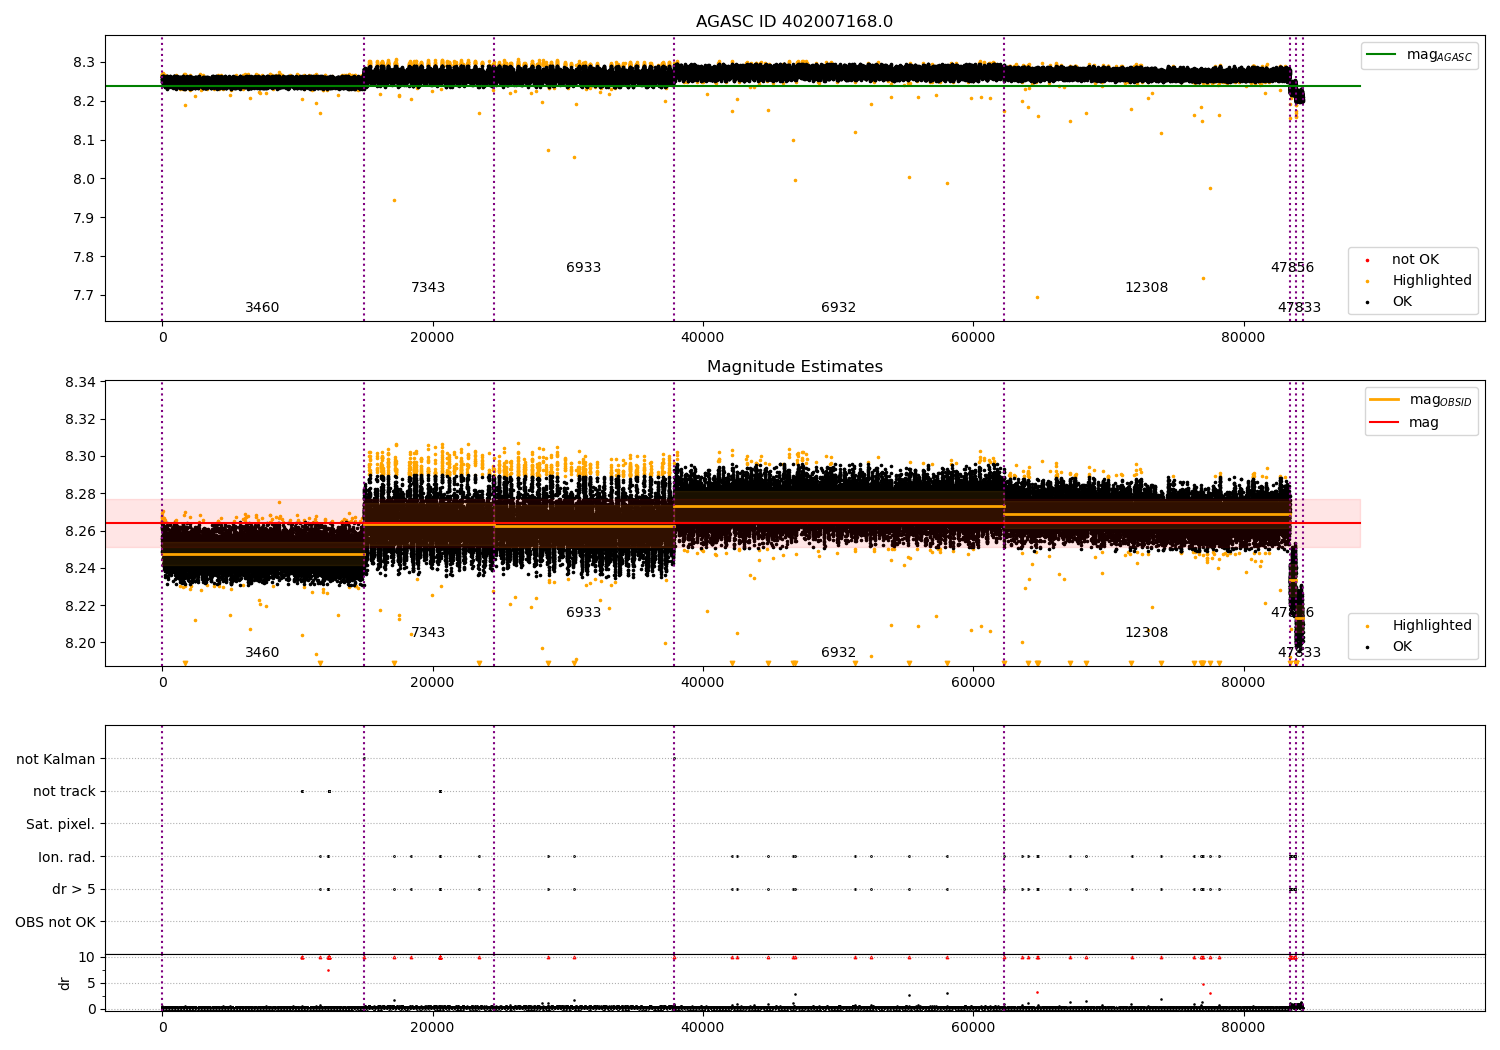The width and height of the screenshot is (1500, 1050).
Task: Click the rotated 'dr' y-axis label
Action: pyautogui.click(x=65, y=983)
